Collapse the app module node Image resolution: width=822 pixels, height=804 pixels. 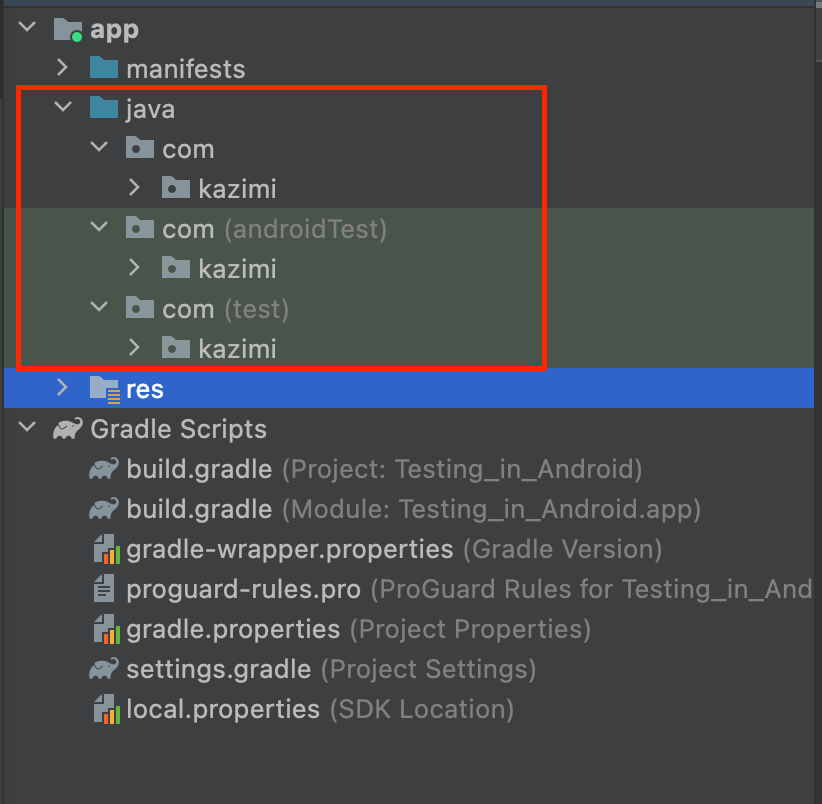coord(25,27)
